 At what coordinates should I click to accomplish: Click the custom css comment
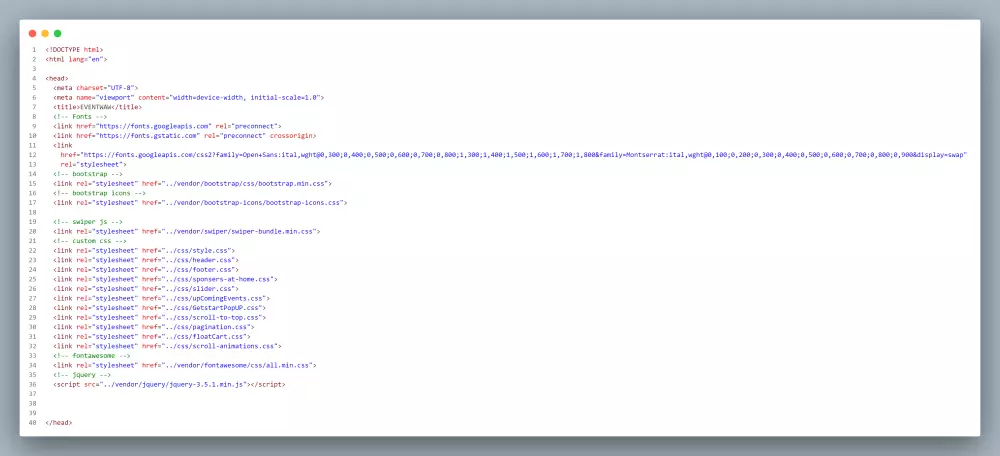click(x=90, y=241)
